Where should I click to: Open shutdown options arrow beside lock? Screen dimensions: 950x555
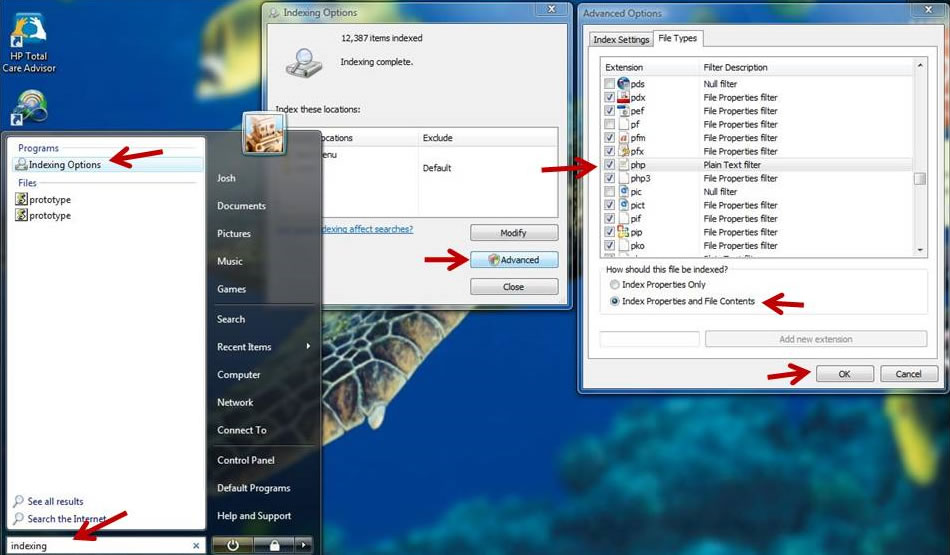(304, 545)
